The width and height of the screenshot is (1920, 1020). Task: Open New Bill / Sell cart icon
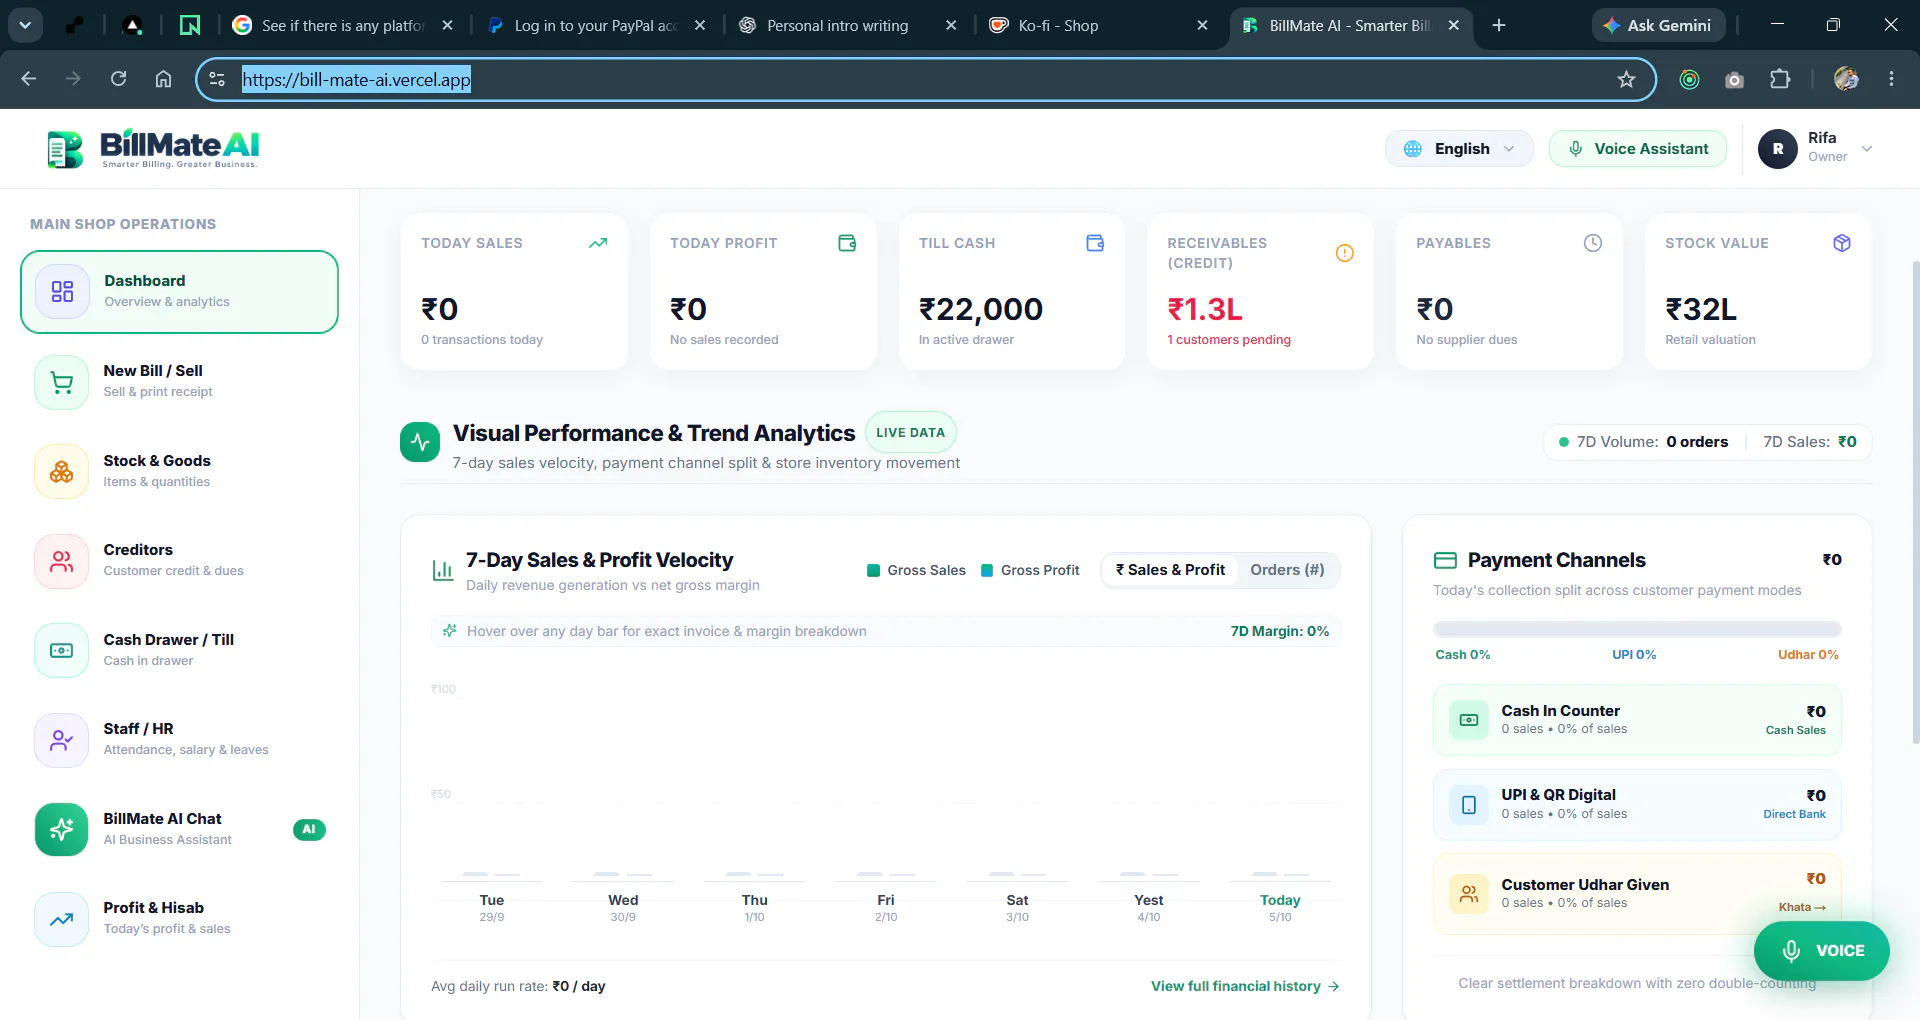tap(62, 382)
